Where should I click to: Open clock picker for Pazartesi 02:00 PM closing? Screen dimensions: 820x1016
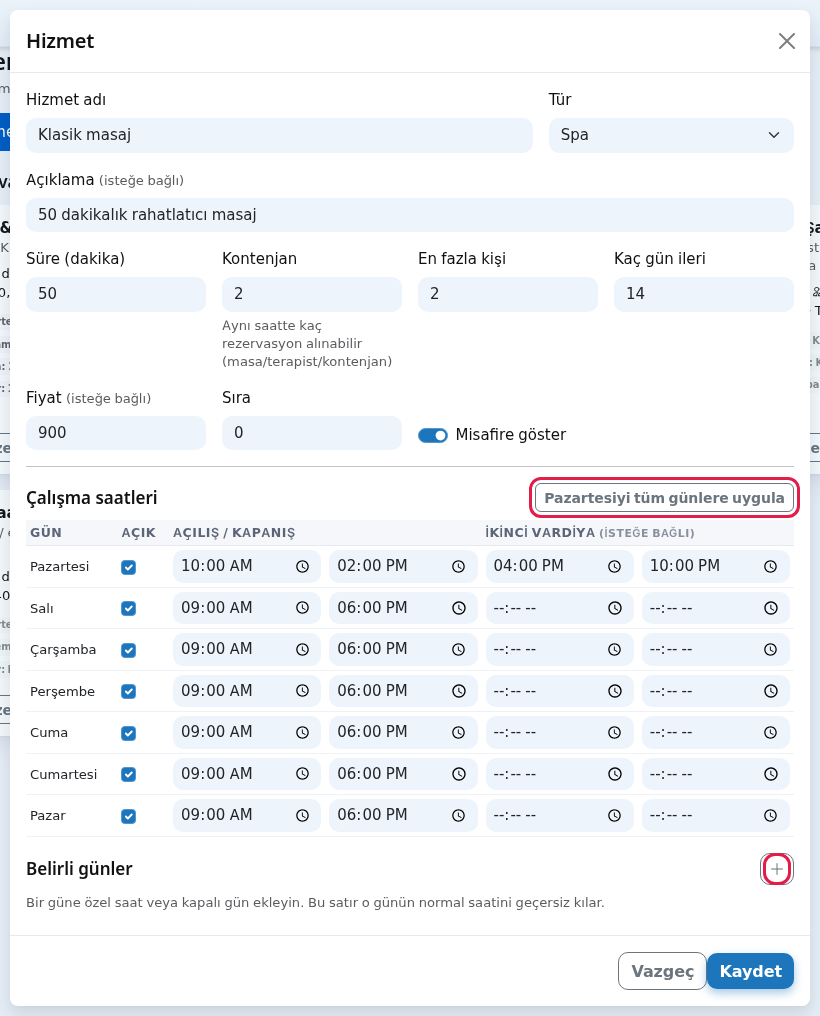[x=459, y=566]
